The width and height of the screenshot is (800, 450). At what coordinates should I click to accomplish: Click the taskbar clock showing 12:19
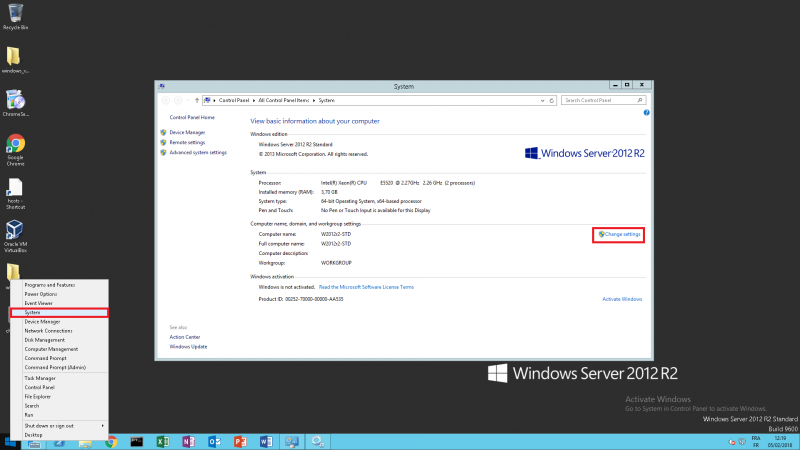click(780, 442)
